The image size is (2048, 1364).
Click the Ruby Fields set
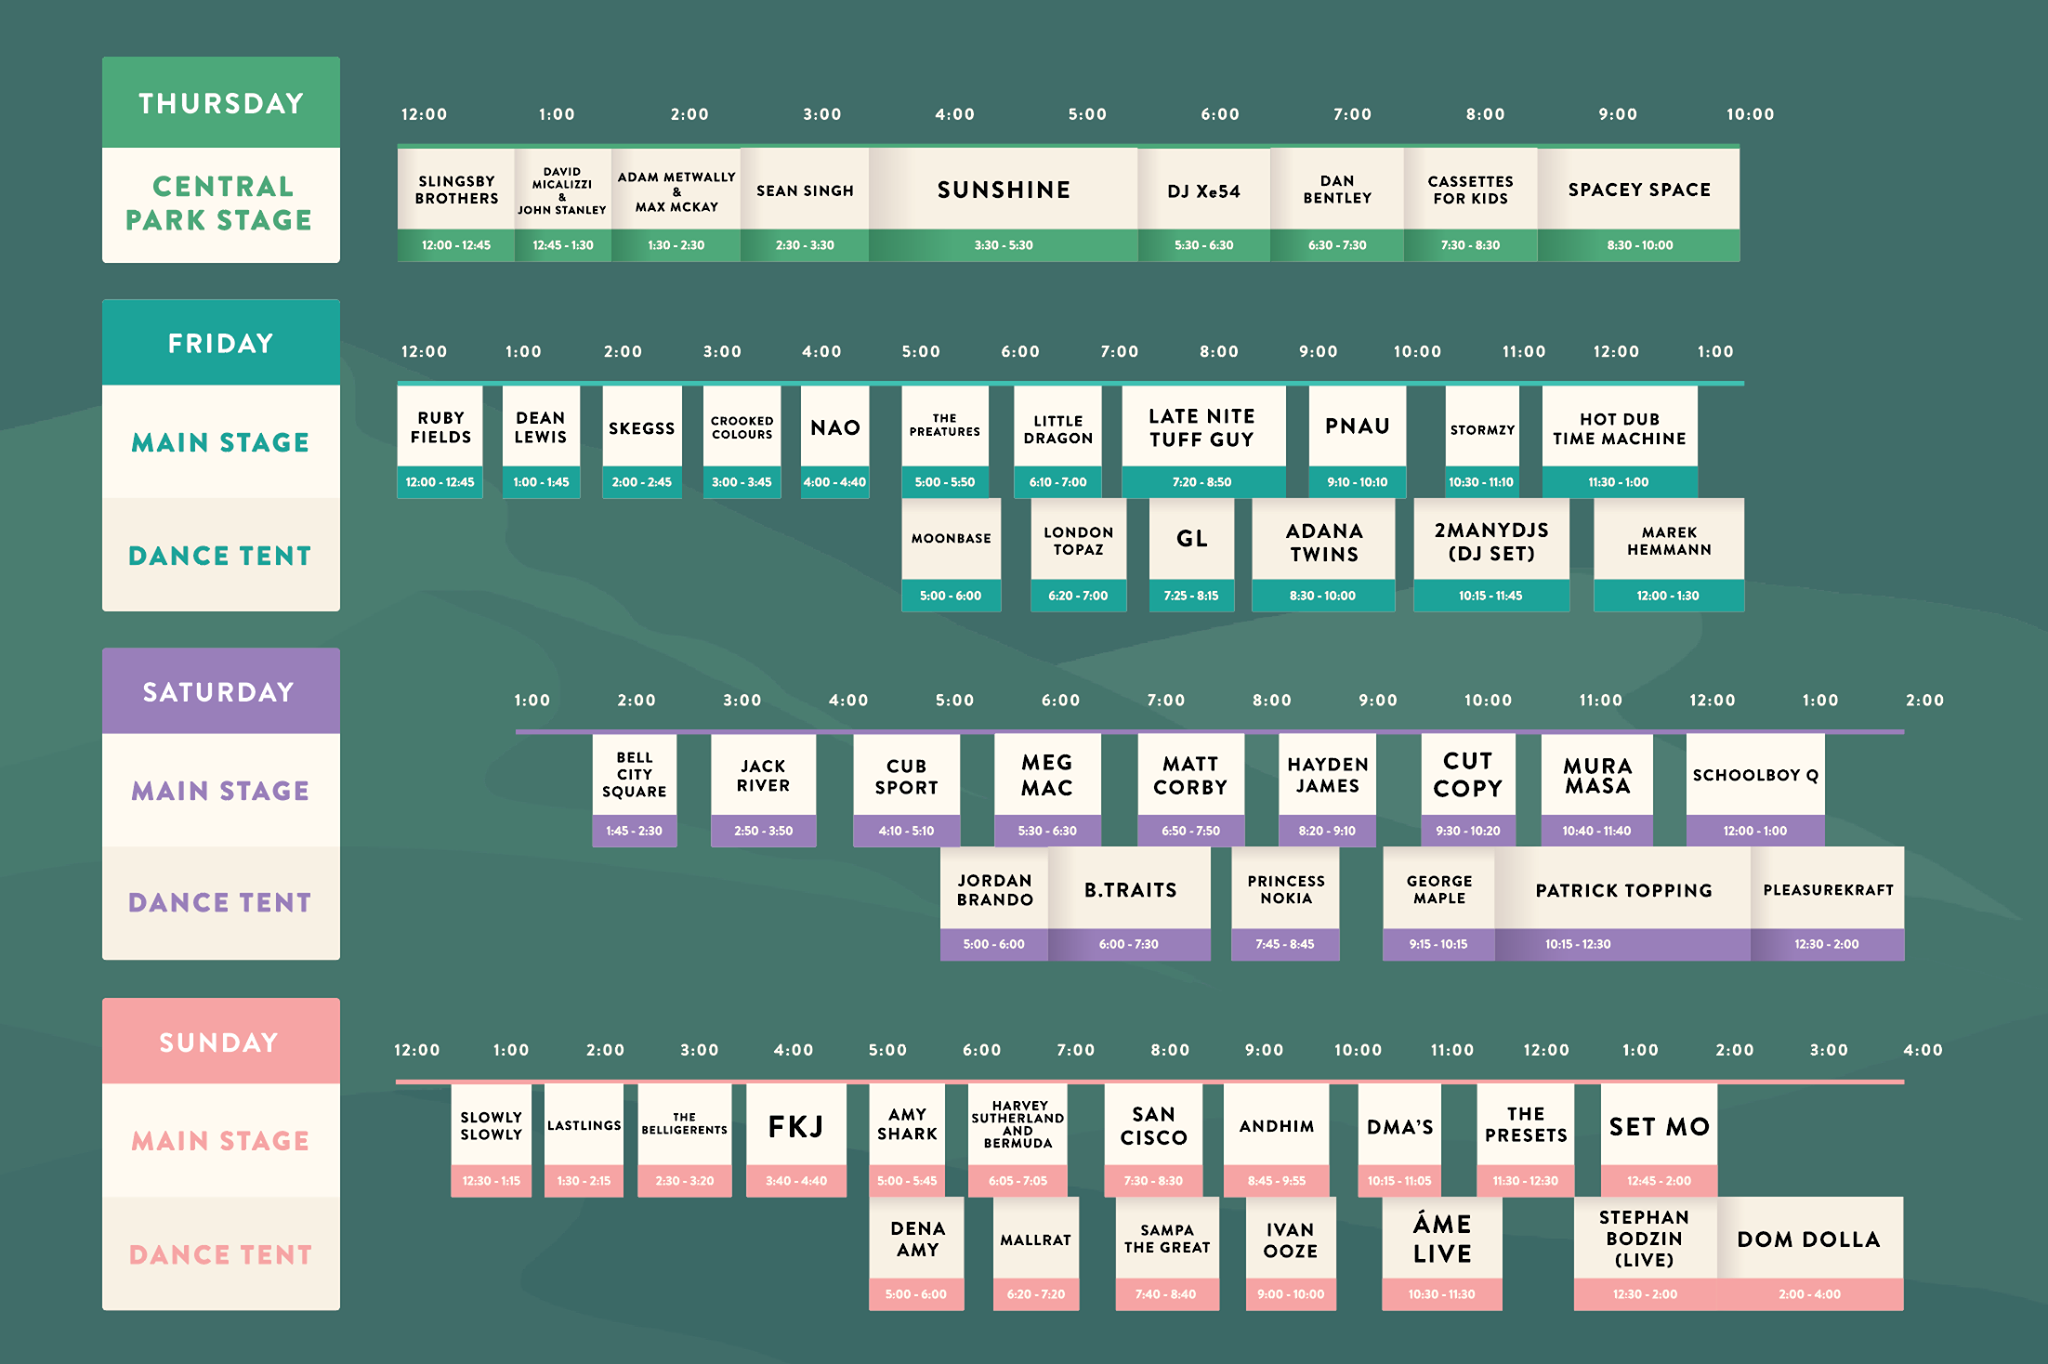pos(440,441)
